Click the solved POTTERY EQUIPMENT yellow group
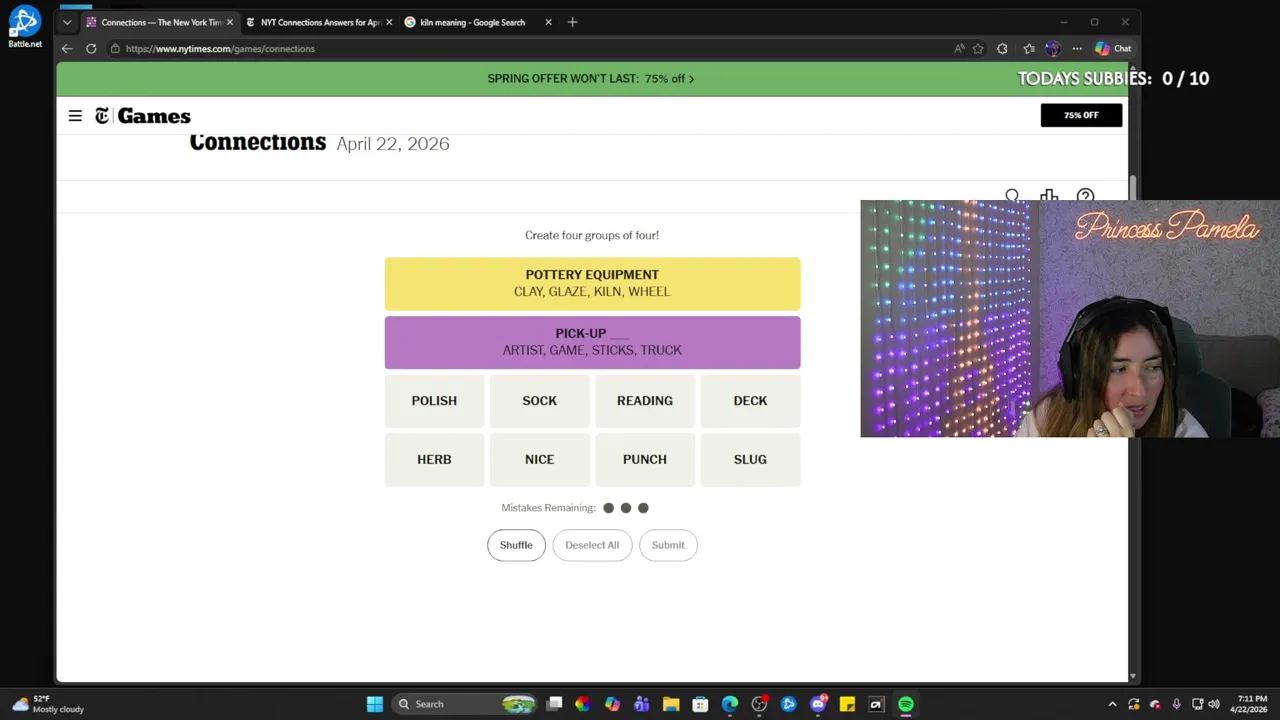This screenshot has width=1280, height=720. click(x=592, y=284)
